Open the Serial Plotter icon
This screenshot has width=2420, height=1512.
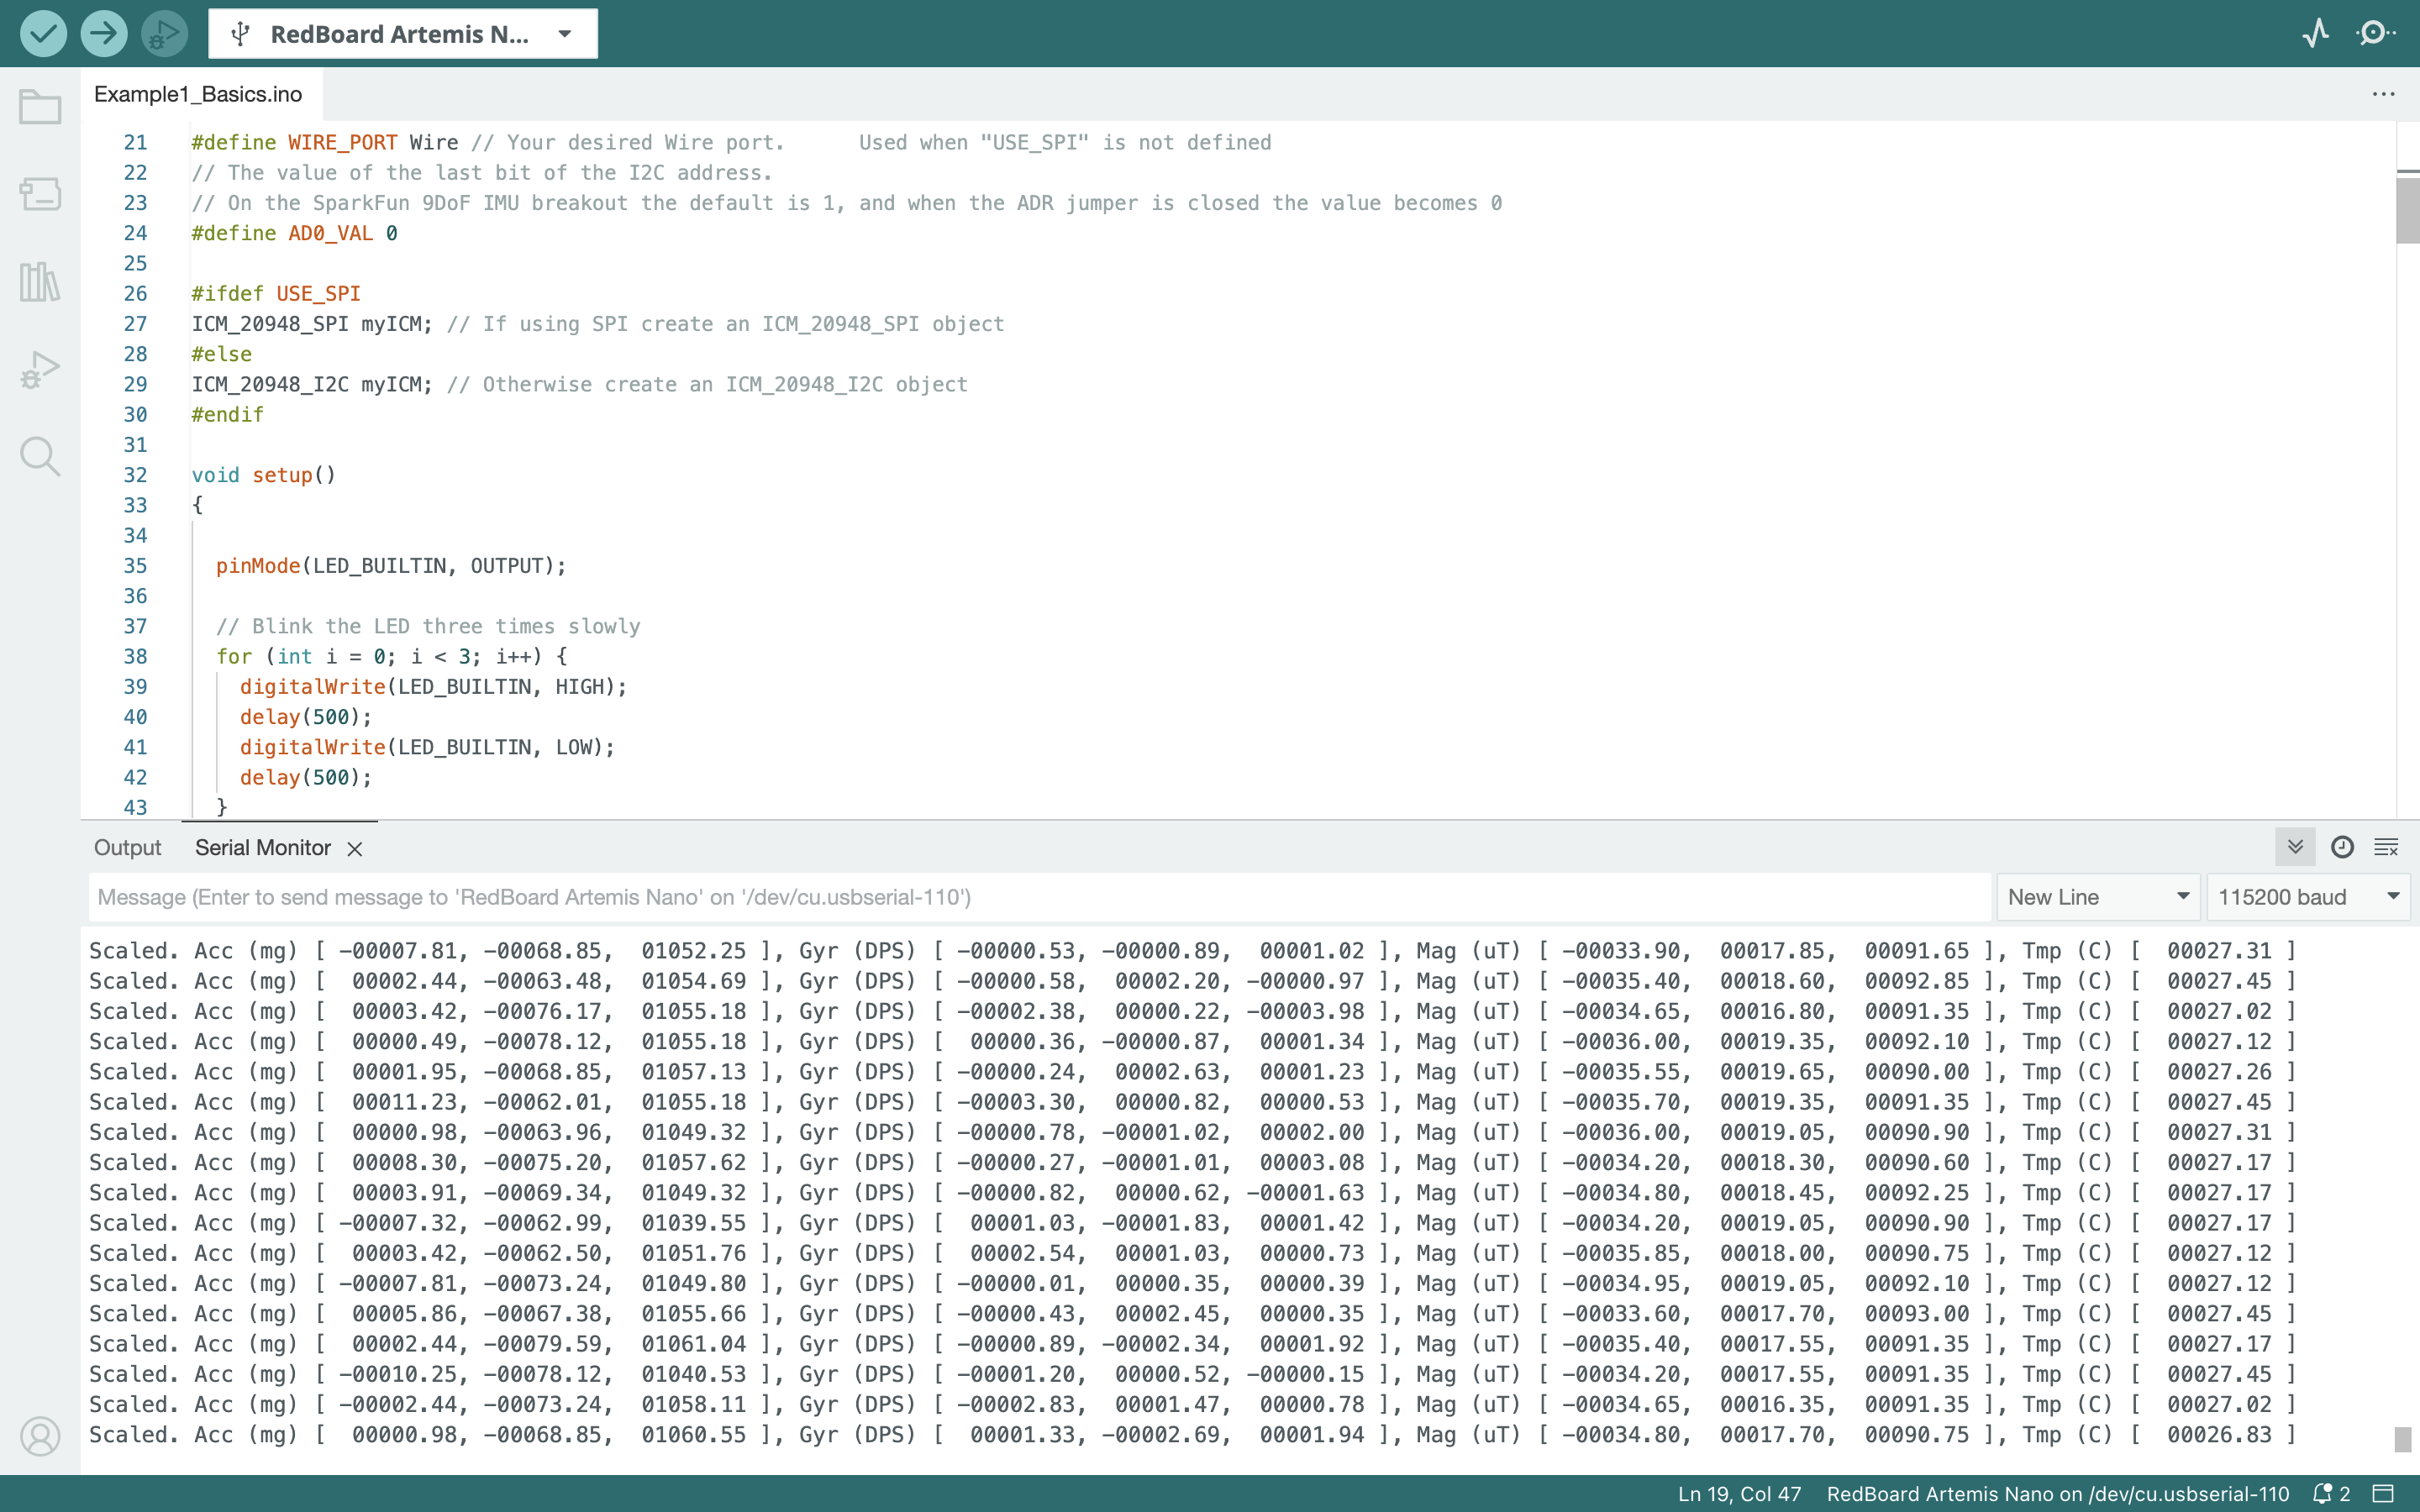(x=2315, y=34)
